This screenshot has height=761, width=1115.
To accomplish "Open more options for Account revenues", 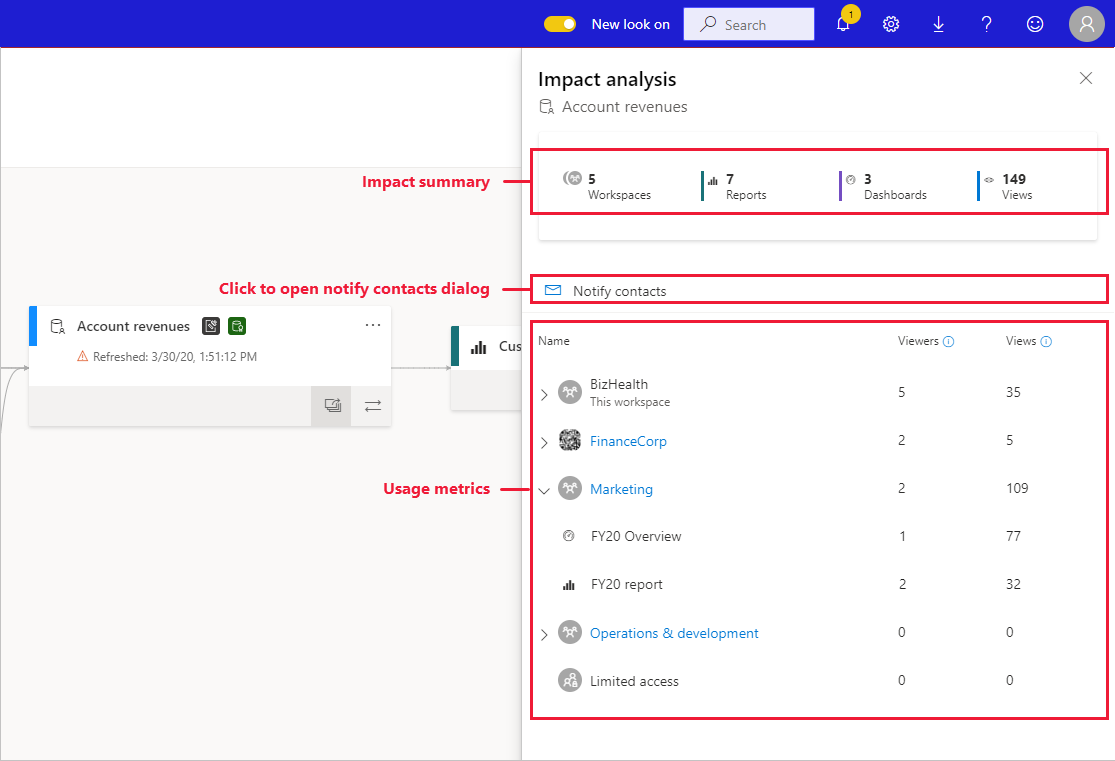I will tap(372, 325).
